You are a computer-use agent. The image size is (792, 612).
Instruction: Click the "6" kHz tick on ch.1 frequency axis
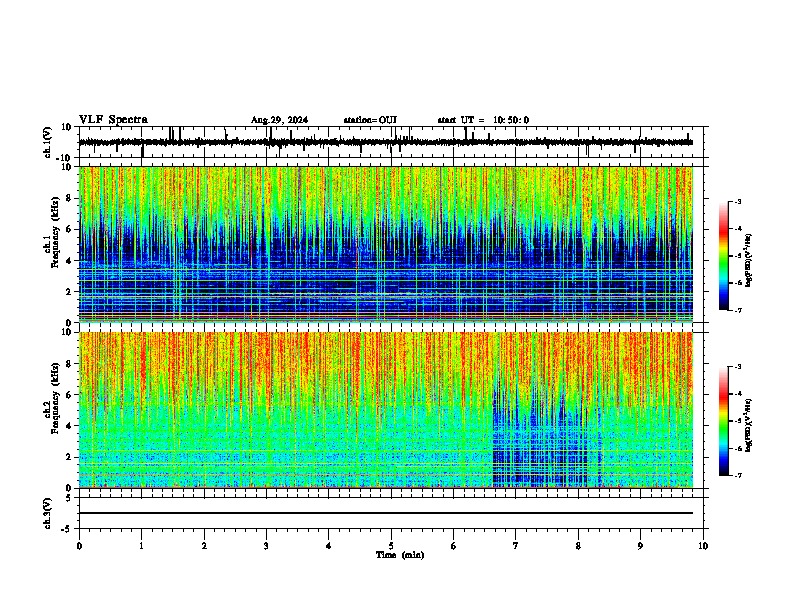pyautogui.click(x=70, y=229)
